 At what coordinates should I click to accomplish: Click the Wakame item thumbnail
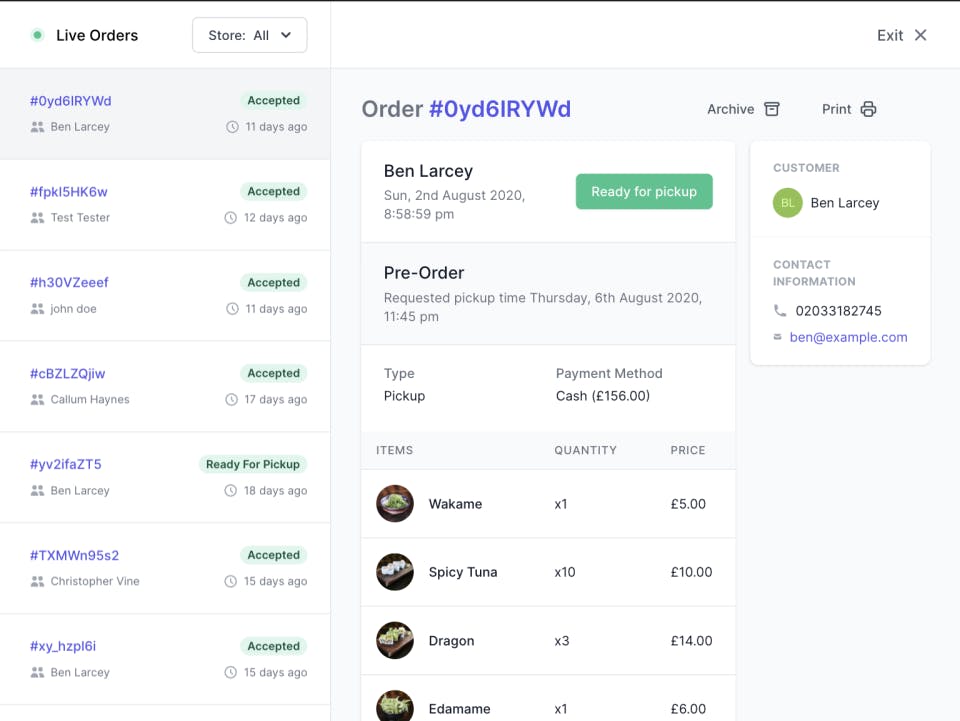395,504
